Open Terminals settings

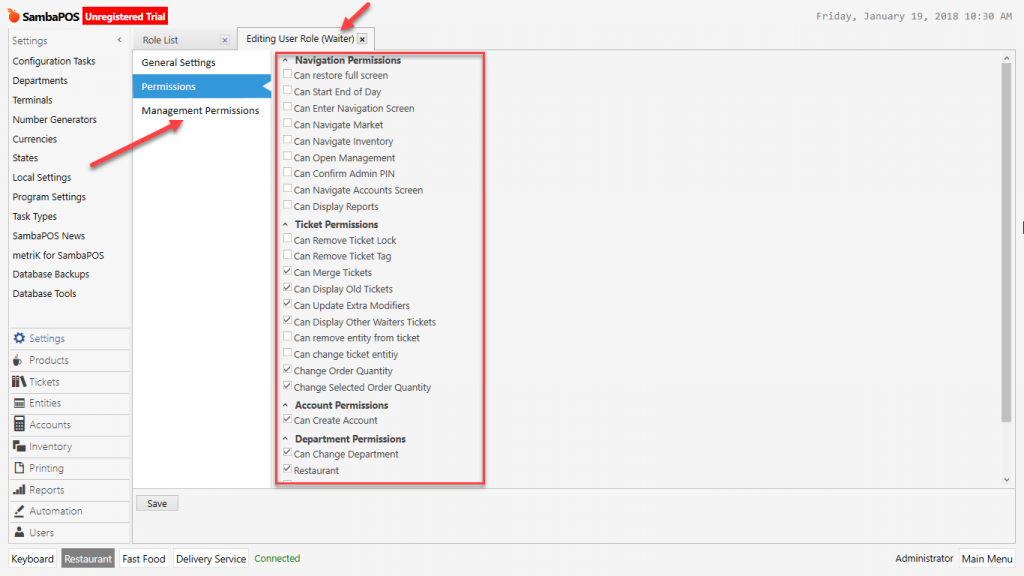click(32, 100)
